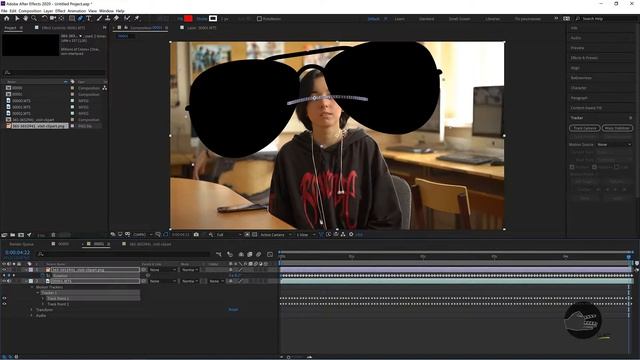Select the Zoom magnifier tool
The height and width of the screenshot is (360, 640).
tap(34, 18)
